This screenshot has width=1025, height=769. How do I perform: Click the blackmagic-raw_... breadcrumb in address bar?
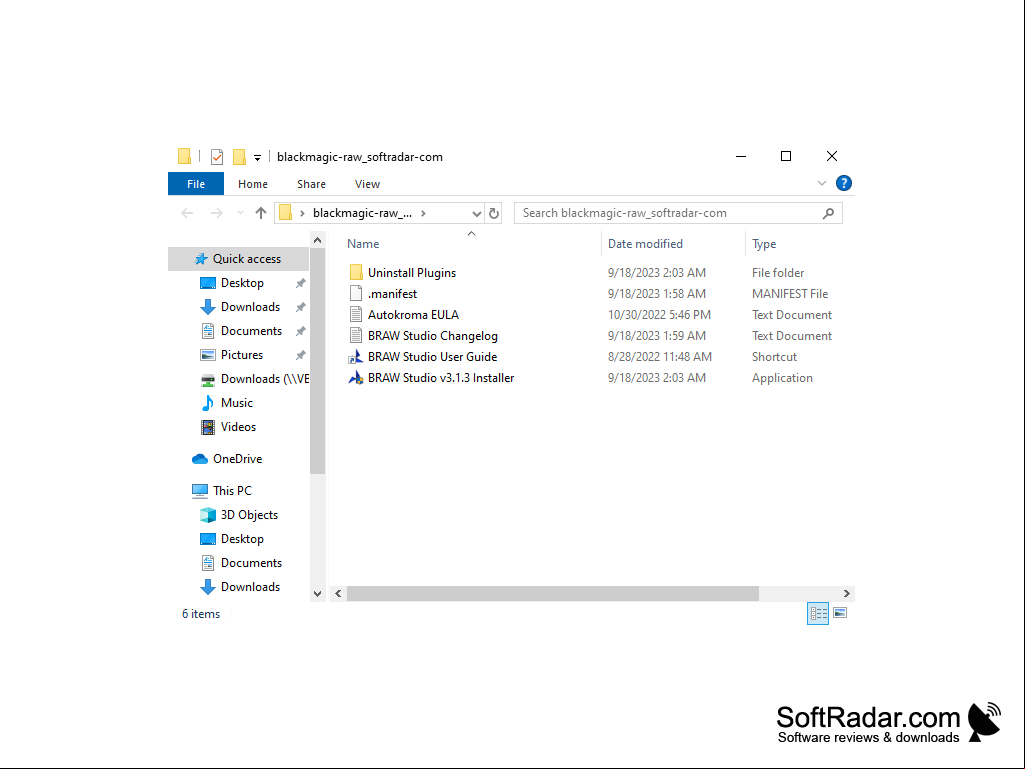tap(362, 213)
